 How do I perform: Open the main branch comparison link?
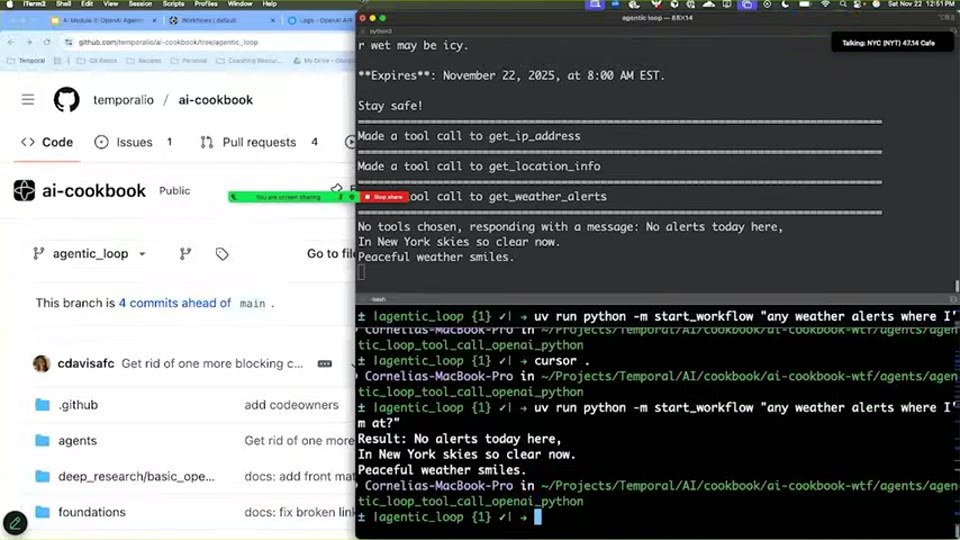click(252, 304)
